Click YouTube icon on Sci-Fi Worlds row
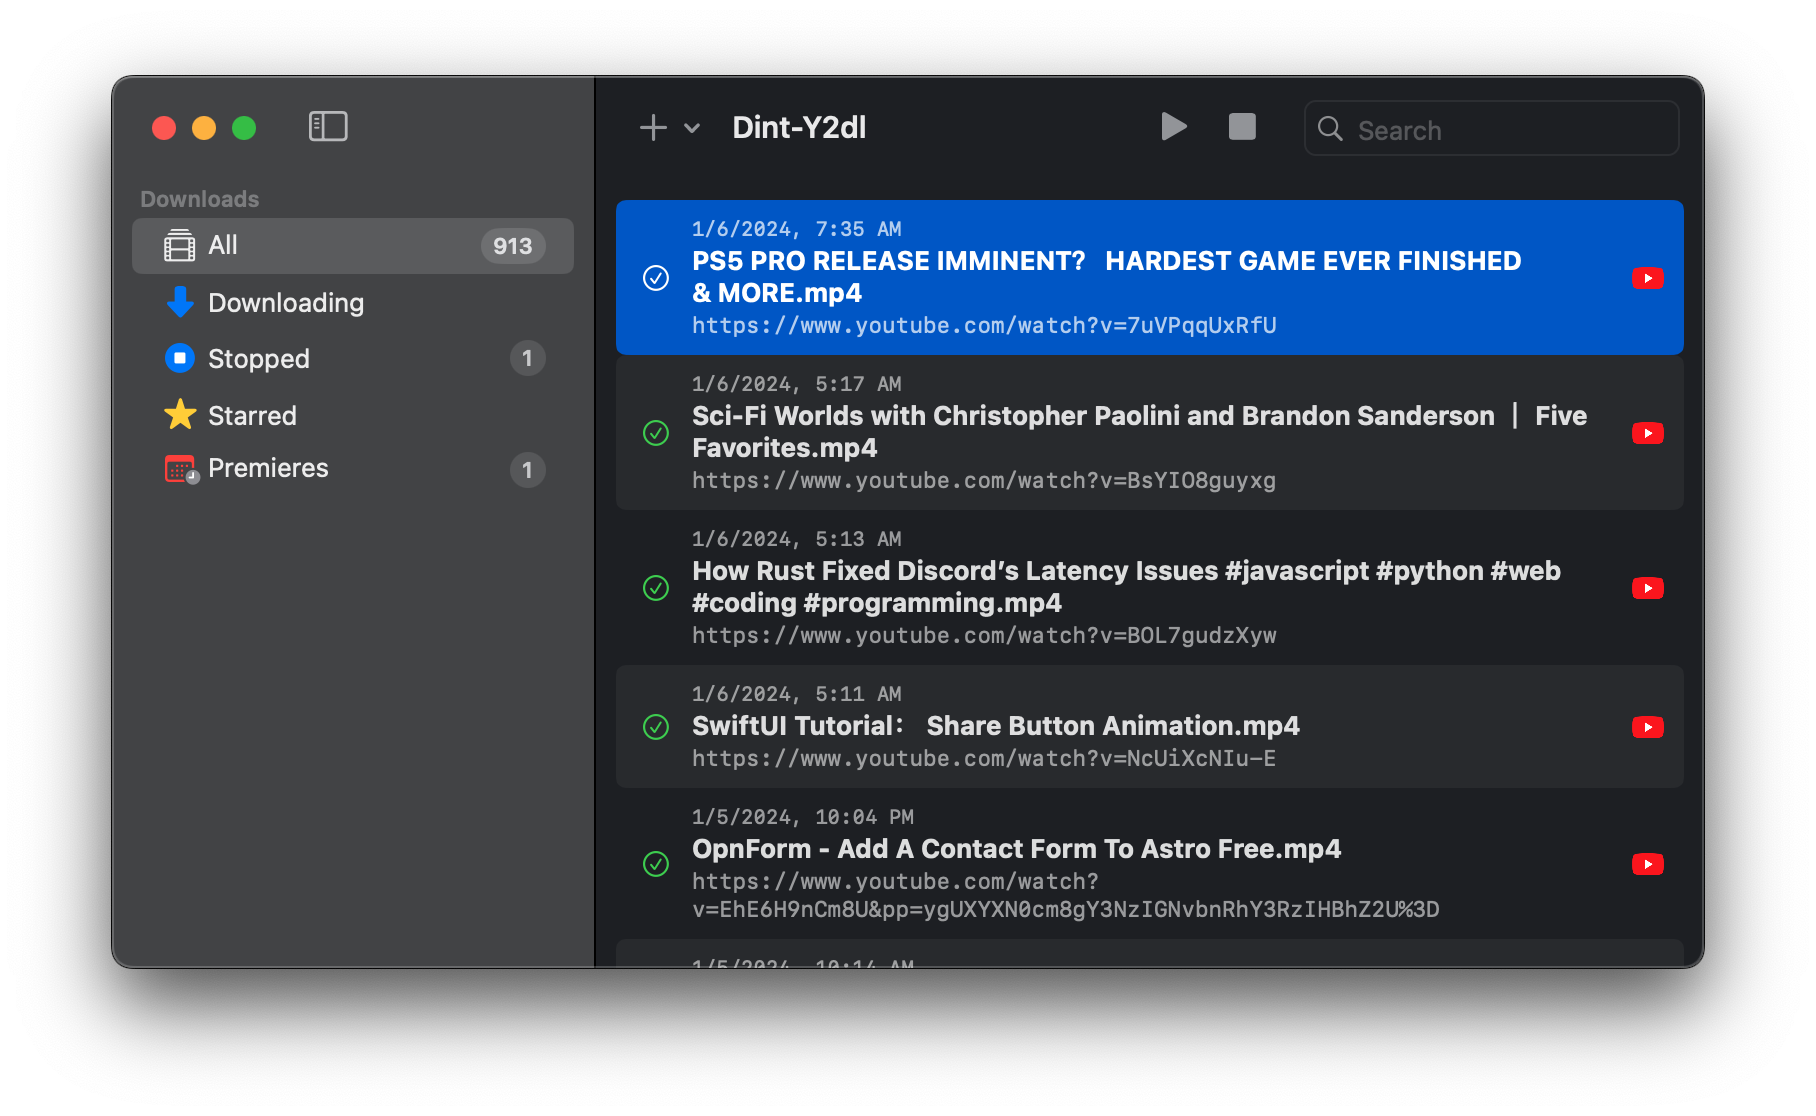 [x=1648, y=433]
